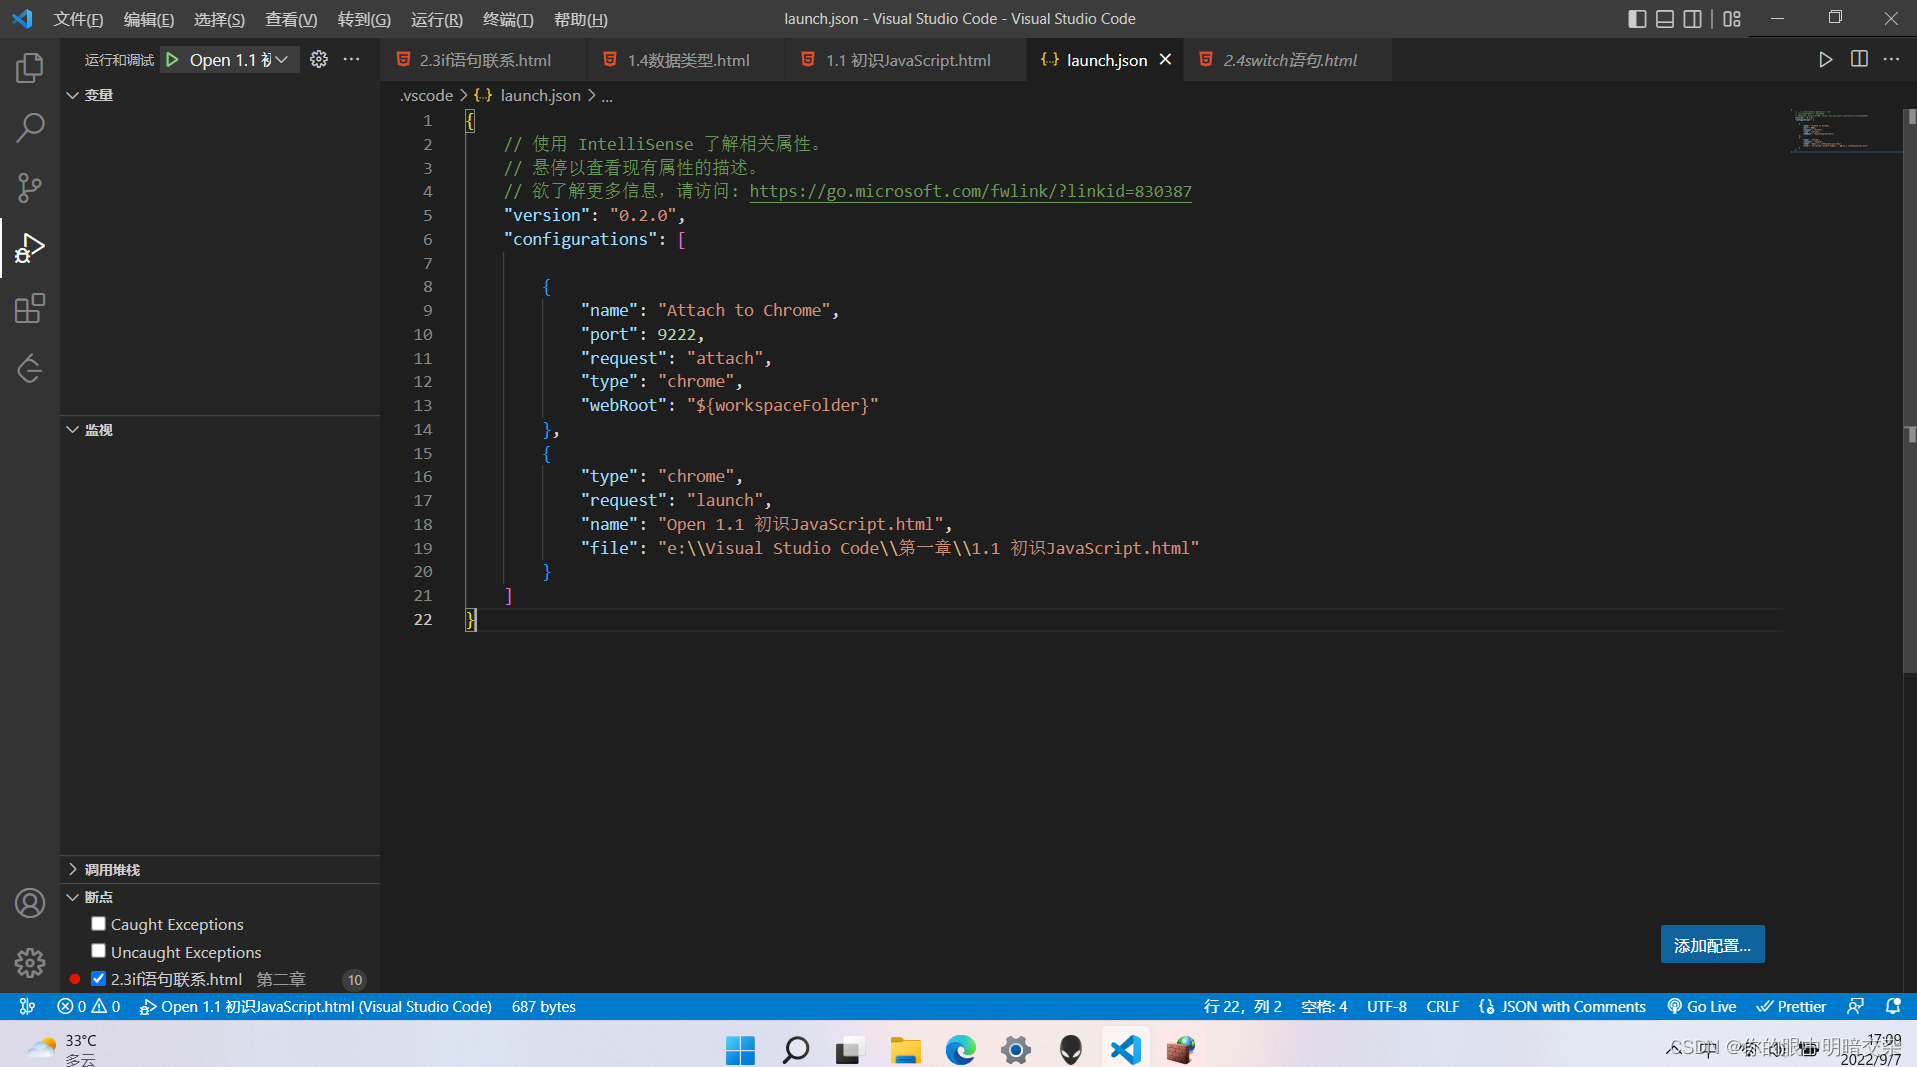The width and height of the screenshot is (1917, 1067).
Task: Open File Explorer from taskbar
Action: click(906, 1049)
